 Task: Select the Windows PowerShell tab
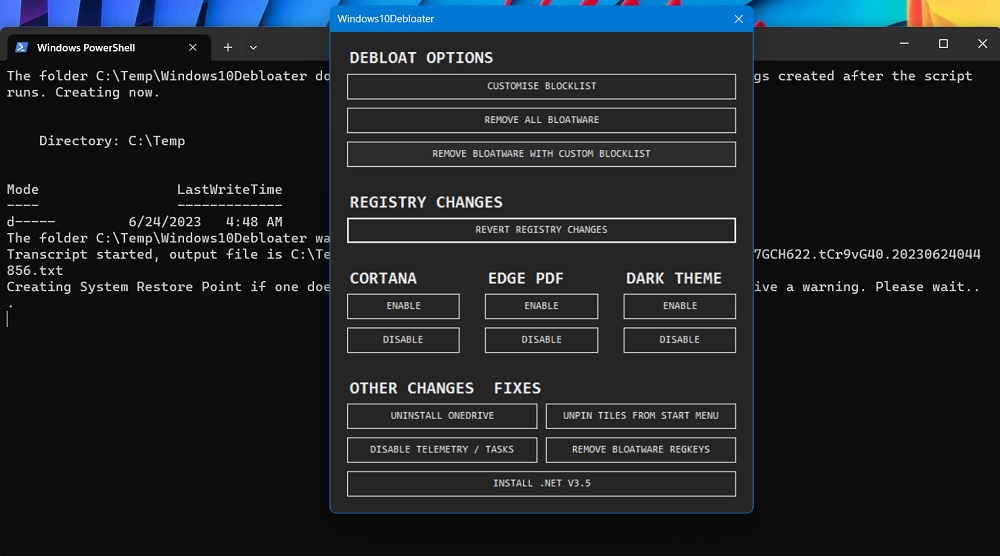click(108, 48)
